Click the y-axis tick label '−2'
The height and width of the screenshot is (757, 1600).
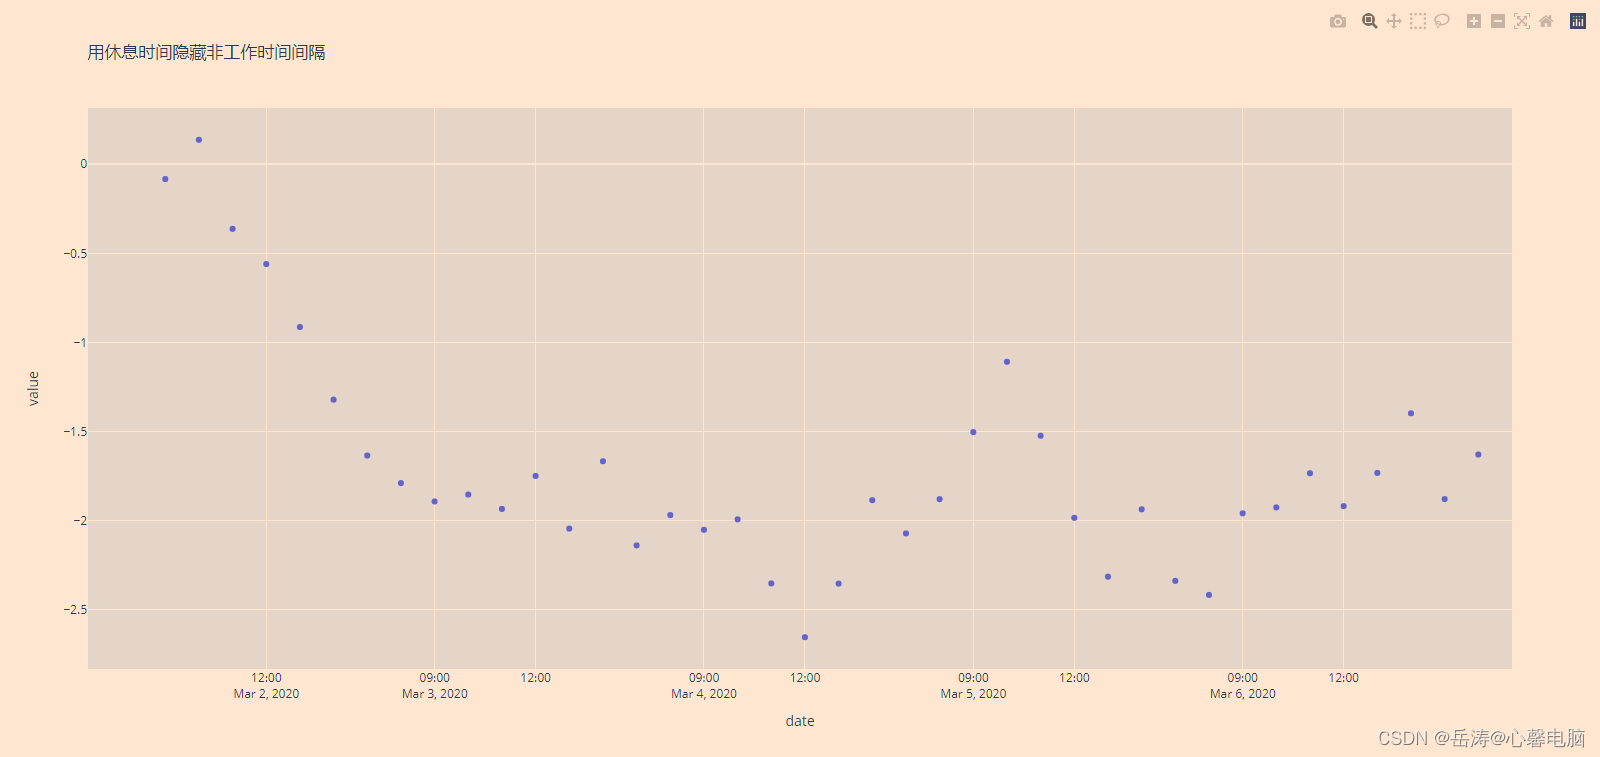point(79,521)
